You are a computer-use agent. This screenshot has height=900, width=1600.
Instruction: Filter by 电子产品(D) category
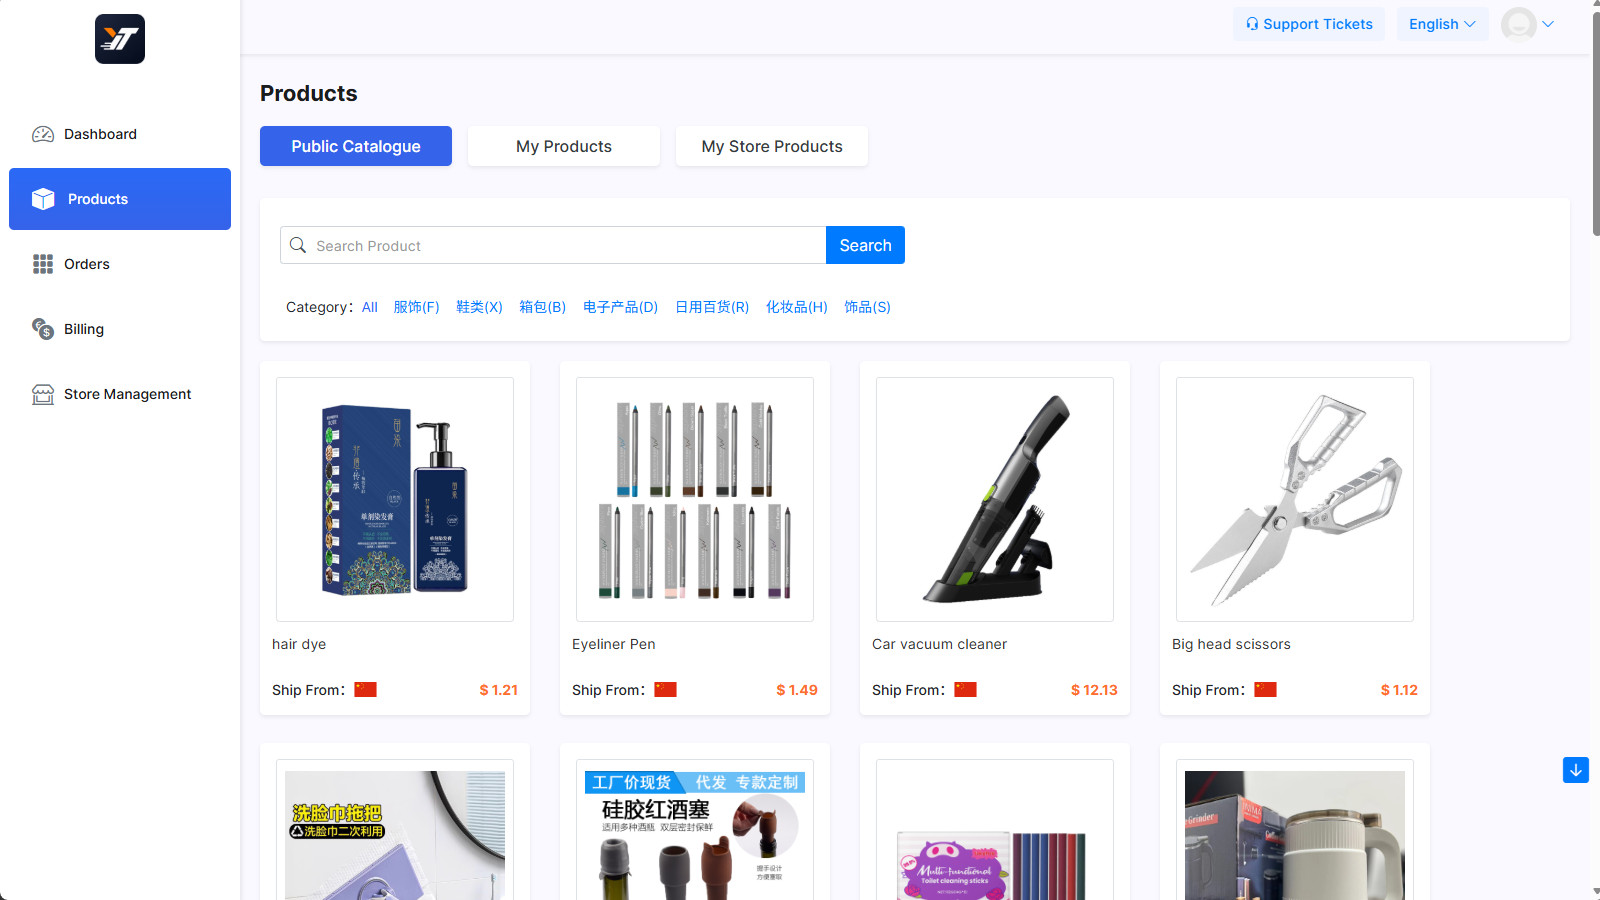pyautogui.click(x=621, y=307)
